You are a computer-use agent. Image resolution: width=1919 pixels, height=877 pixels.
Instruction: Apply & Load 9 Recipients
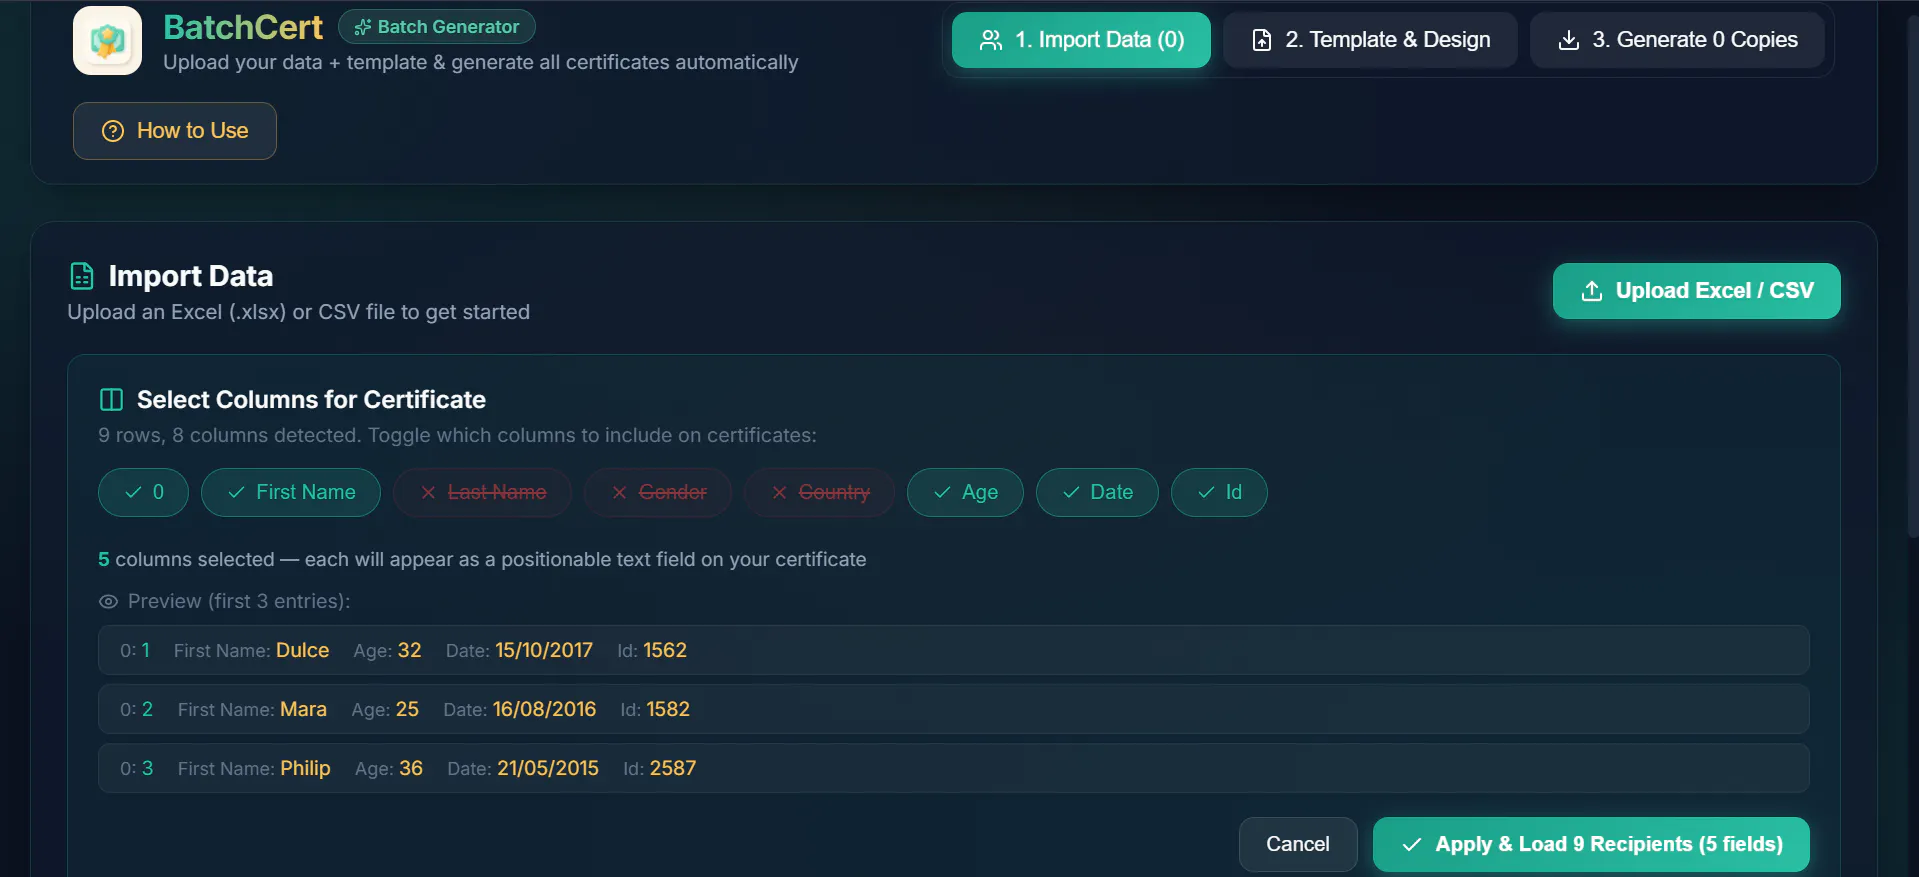(x=1591, y=844)
